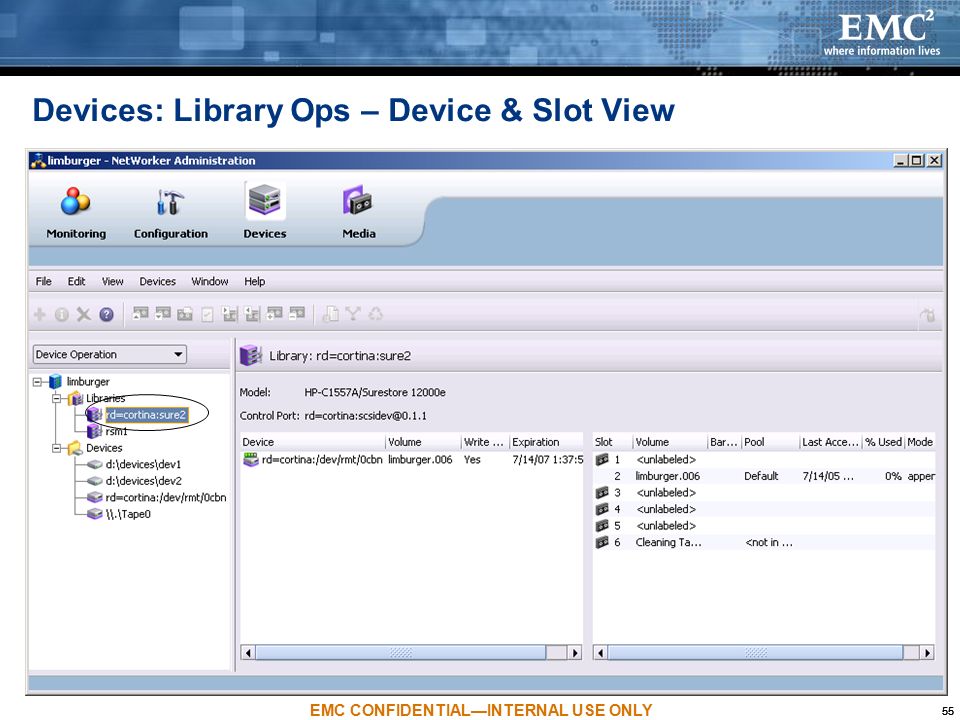Click the rsm1 library icon
This screenshot has height=720, width=960.
point(94,431)
